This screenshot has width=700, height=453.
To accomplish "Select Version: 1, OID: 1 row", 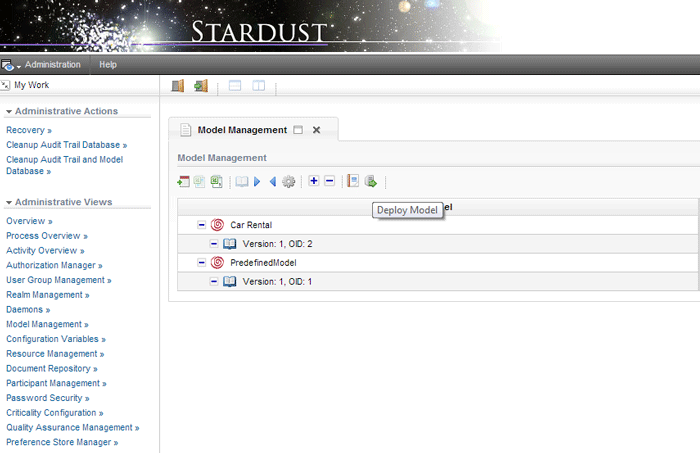I will [x=438, y=282].
